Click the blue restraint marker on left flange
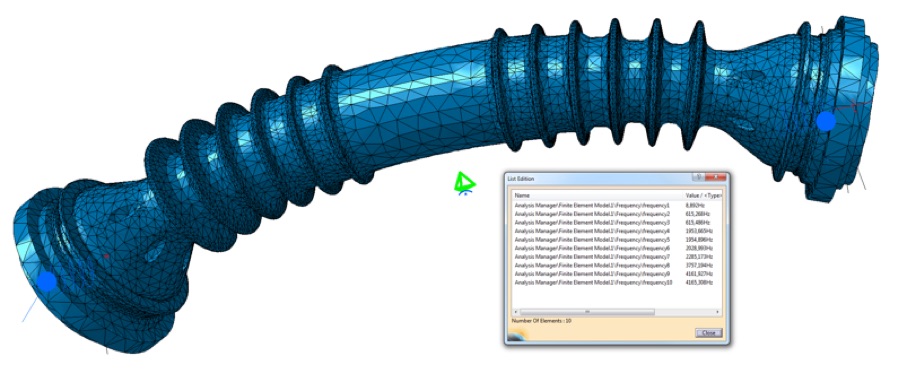 click(47, 281)
